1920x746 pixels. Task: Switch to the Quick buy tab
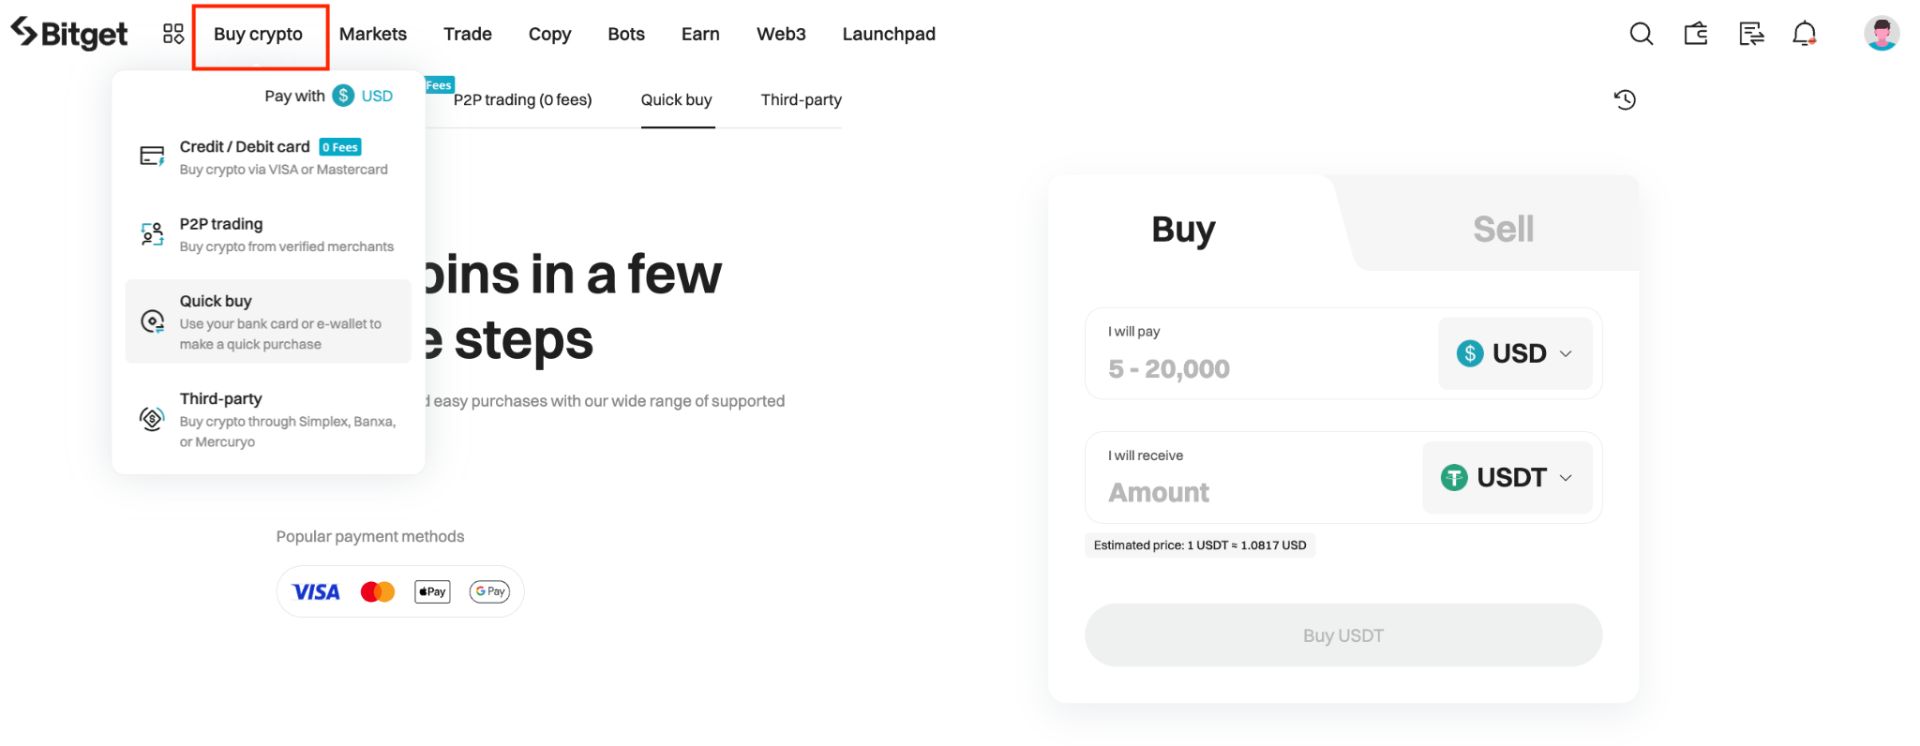pos(677,100)
